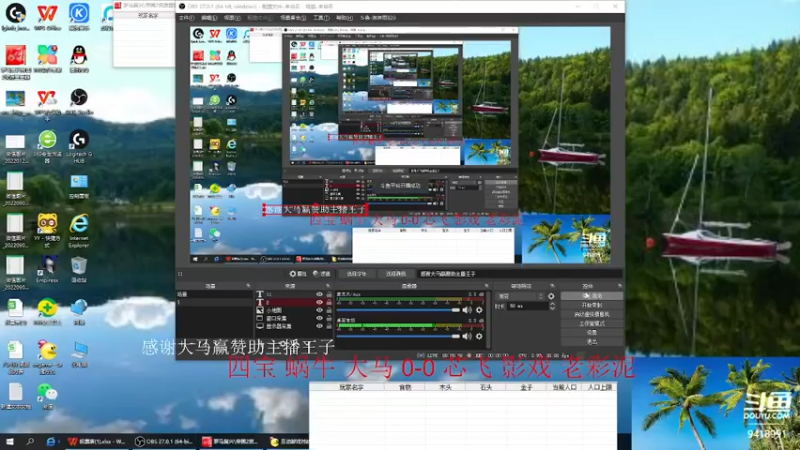Toggle visibility of the 小地图 source
Viewport: 800px width, 450px height.
319,310
